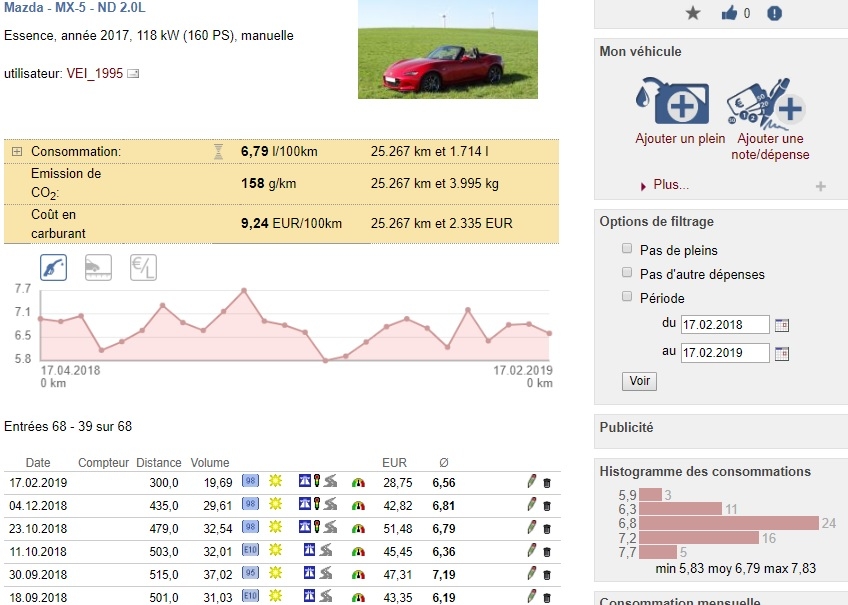848x605 pixels.
Task: Edit the 23.10.2018 entry pencil icon
Action: click(532, 527)
